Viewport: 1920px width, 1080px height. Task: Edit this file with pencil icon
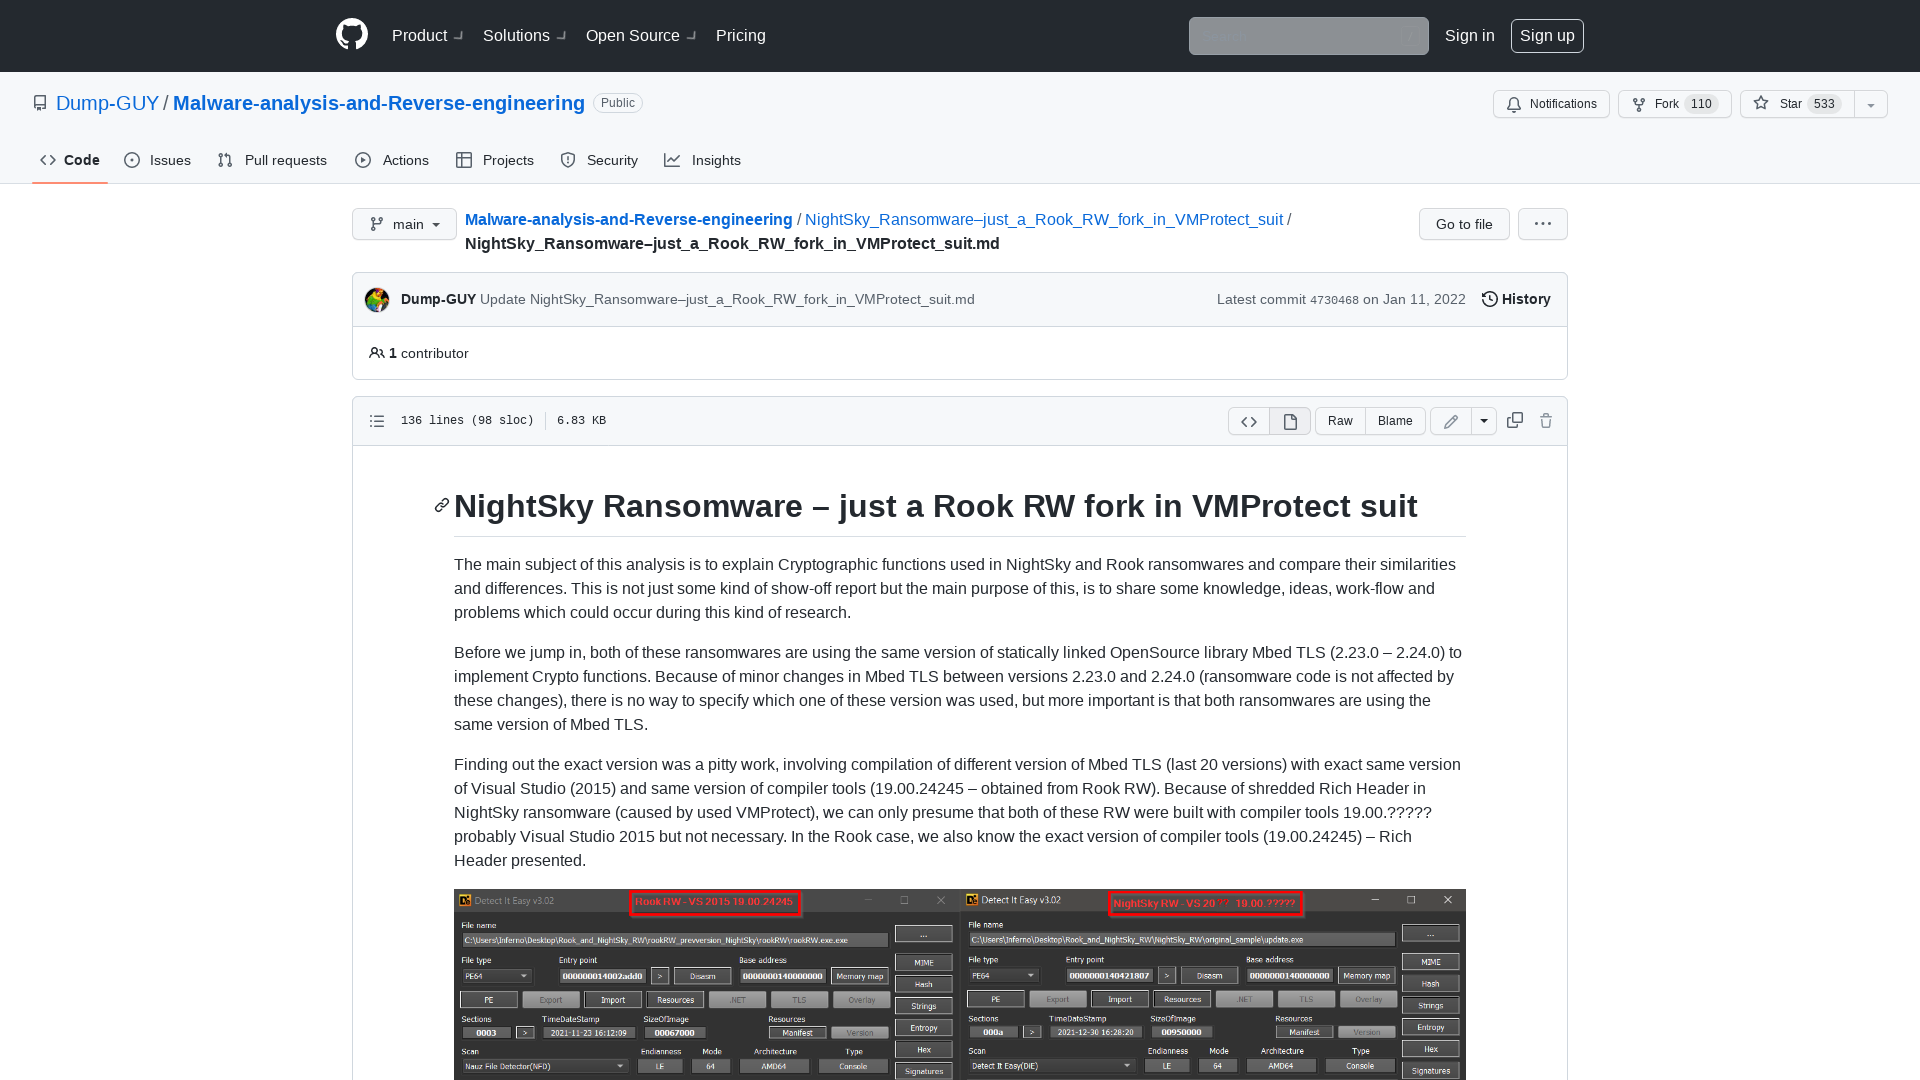click(1451, 421)
